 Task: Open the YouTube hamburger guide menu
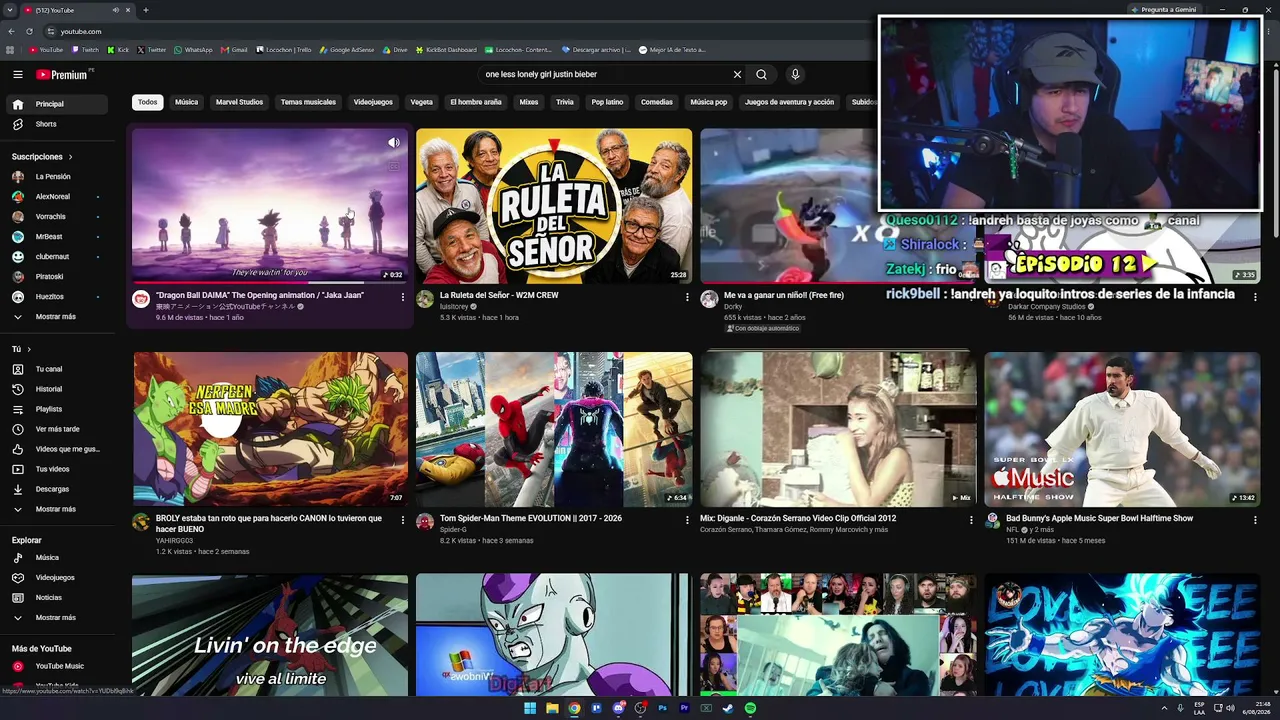point(18,74)
